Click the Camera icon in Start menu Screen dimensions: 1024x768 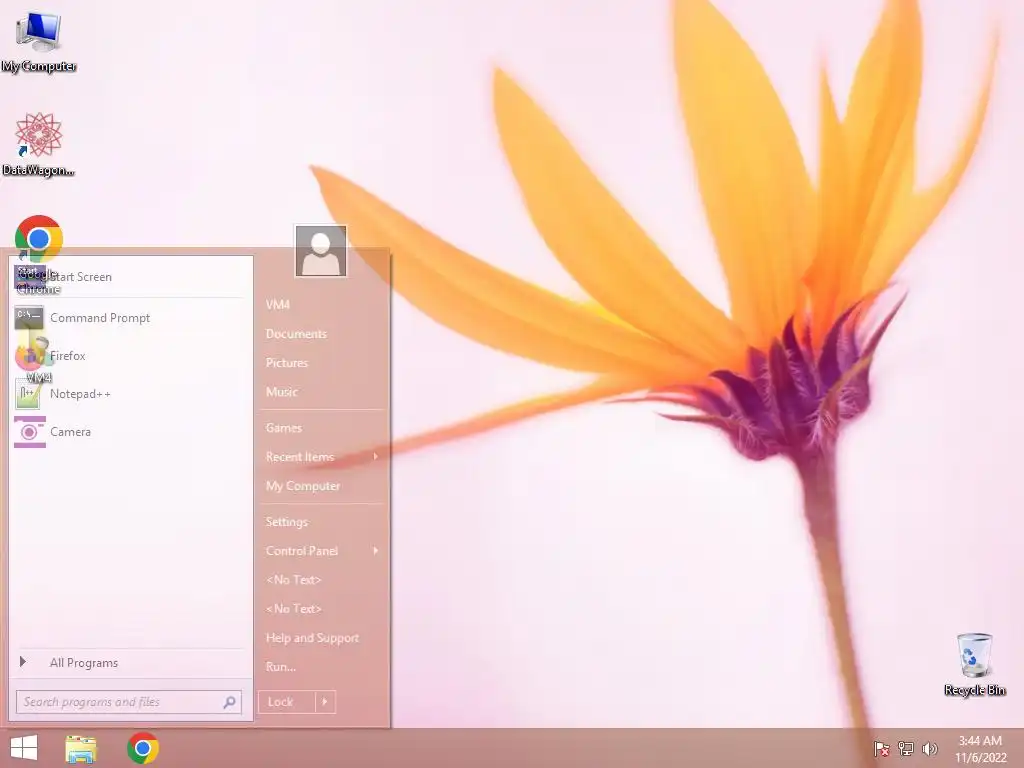point(29,432)
